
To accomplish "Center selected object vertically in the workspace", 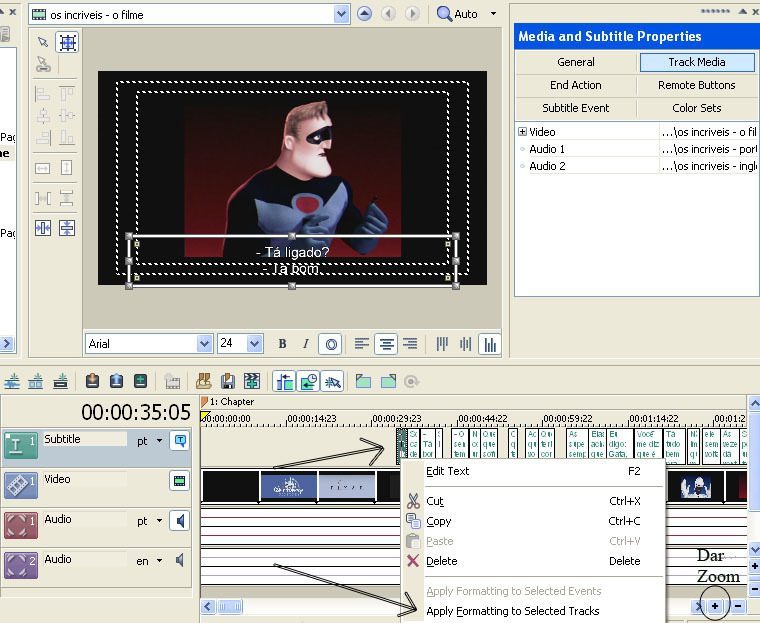I will pos(67,228).
